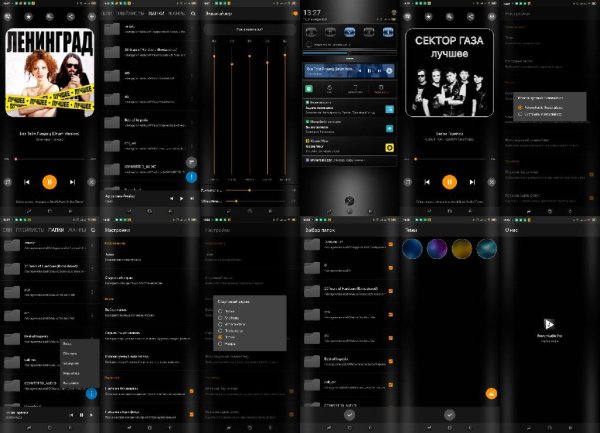600x433 pixels.
Task: Open the equalizer preset dropdown
Action: point(249,29)
